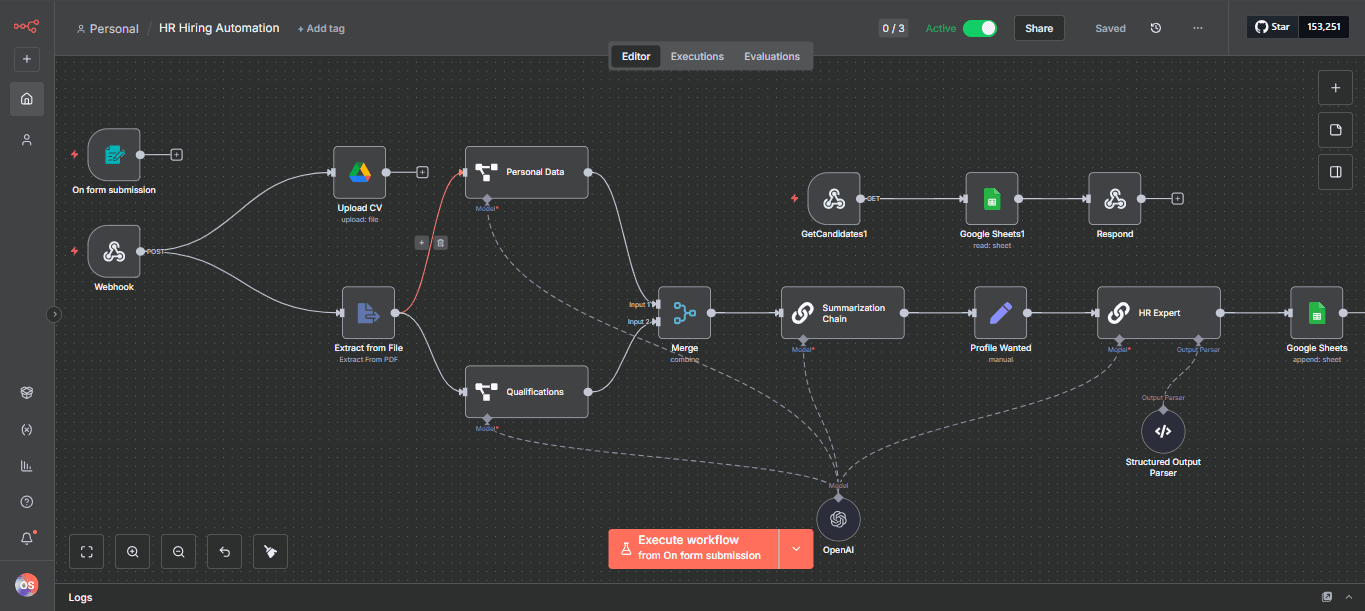Toggle the workflow Active switch off
1365x611 pixels.
979,28
